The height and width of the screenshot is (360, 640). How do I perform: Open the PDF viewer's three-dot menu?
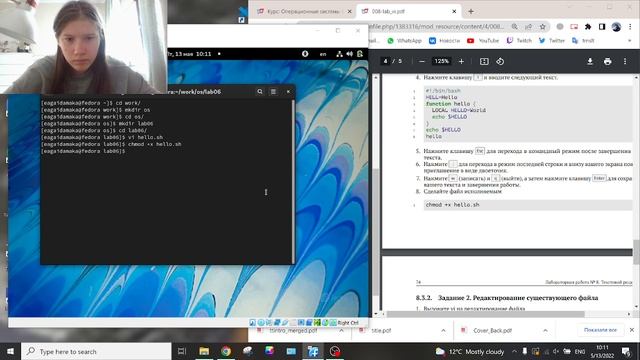coord(625,61)
